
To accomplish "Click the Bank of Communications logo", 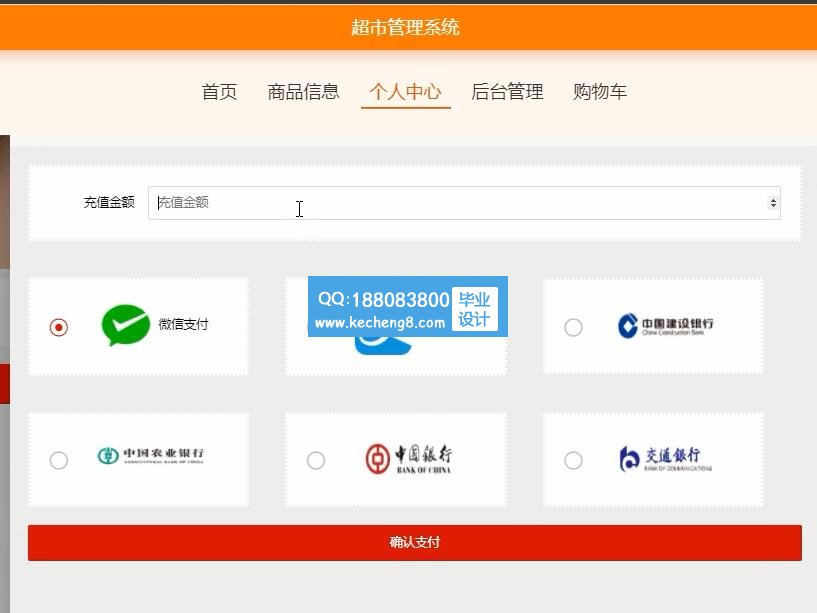I will click(x=665, y=459).
